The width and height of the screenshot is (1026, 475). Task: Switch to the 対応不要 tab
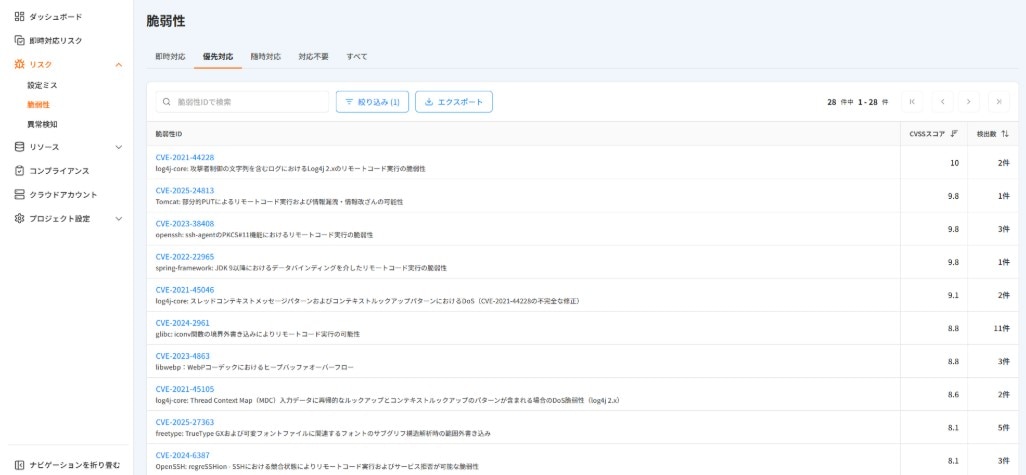pyautogui.click(x=313, y=57)
